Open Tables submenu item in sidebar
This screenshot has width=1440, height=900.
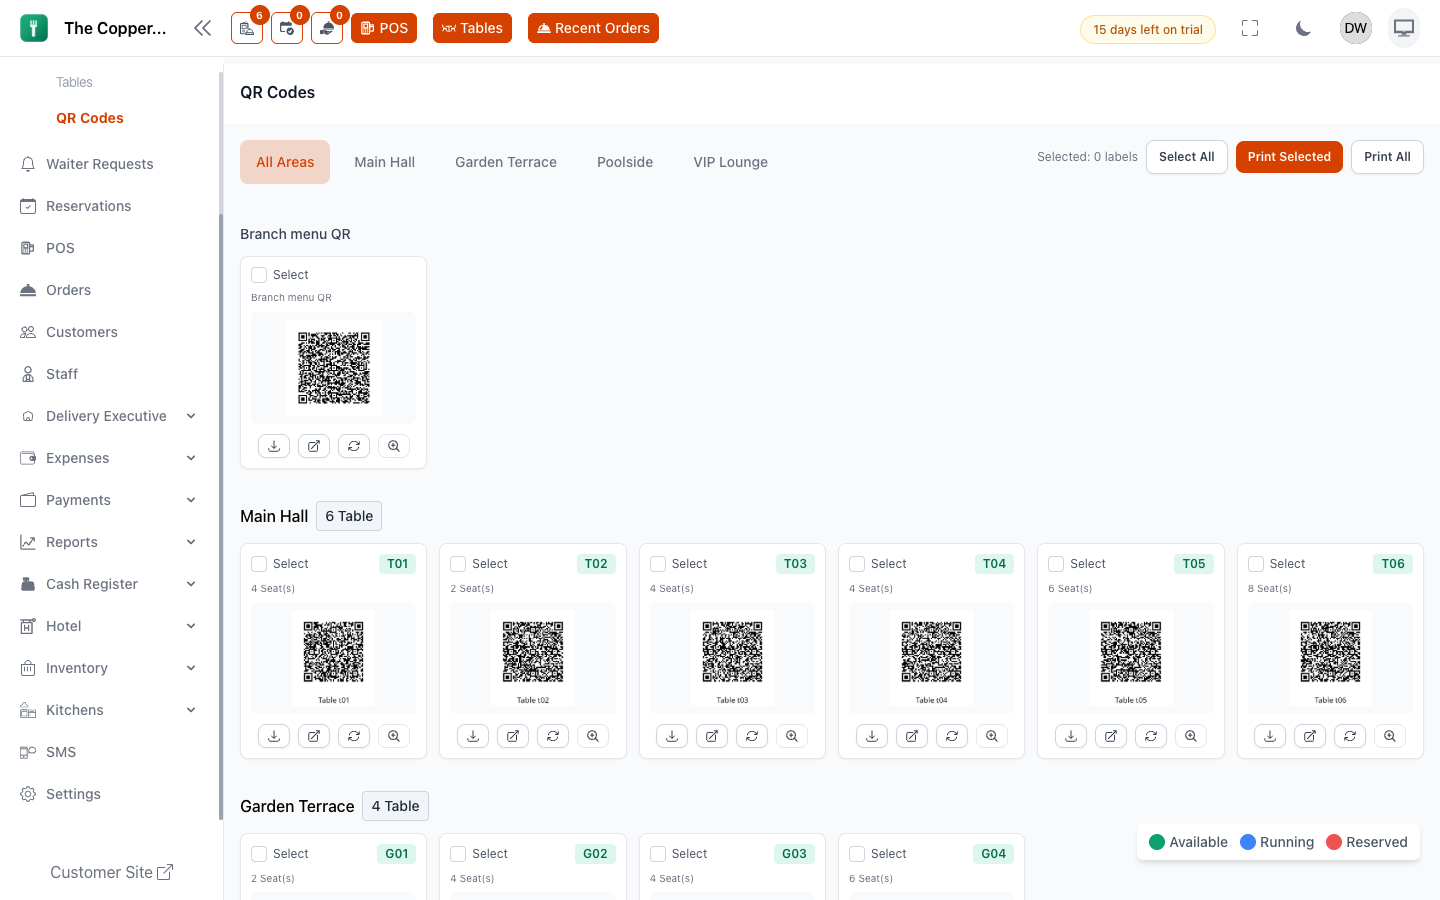pyautogui.click(x=74, y=82)
